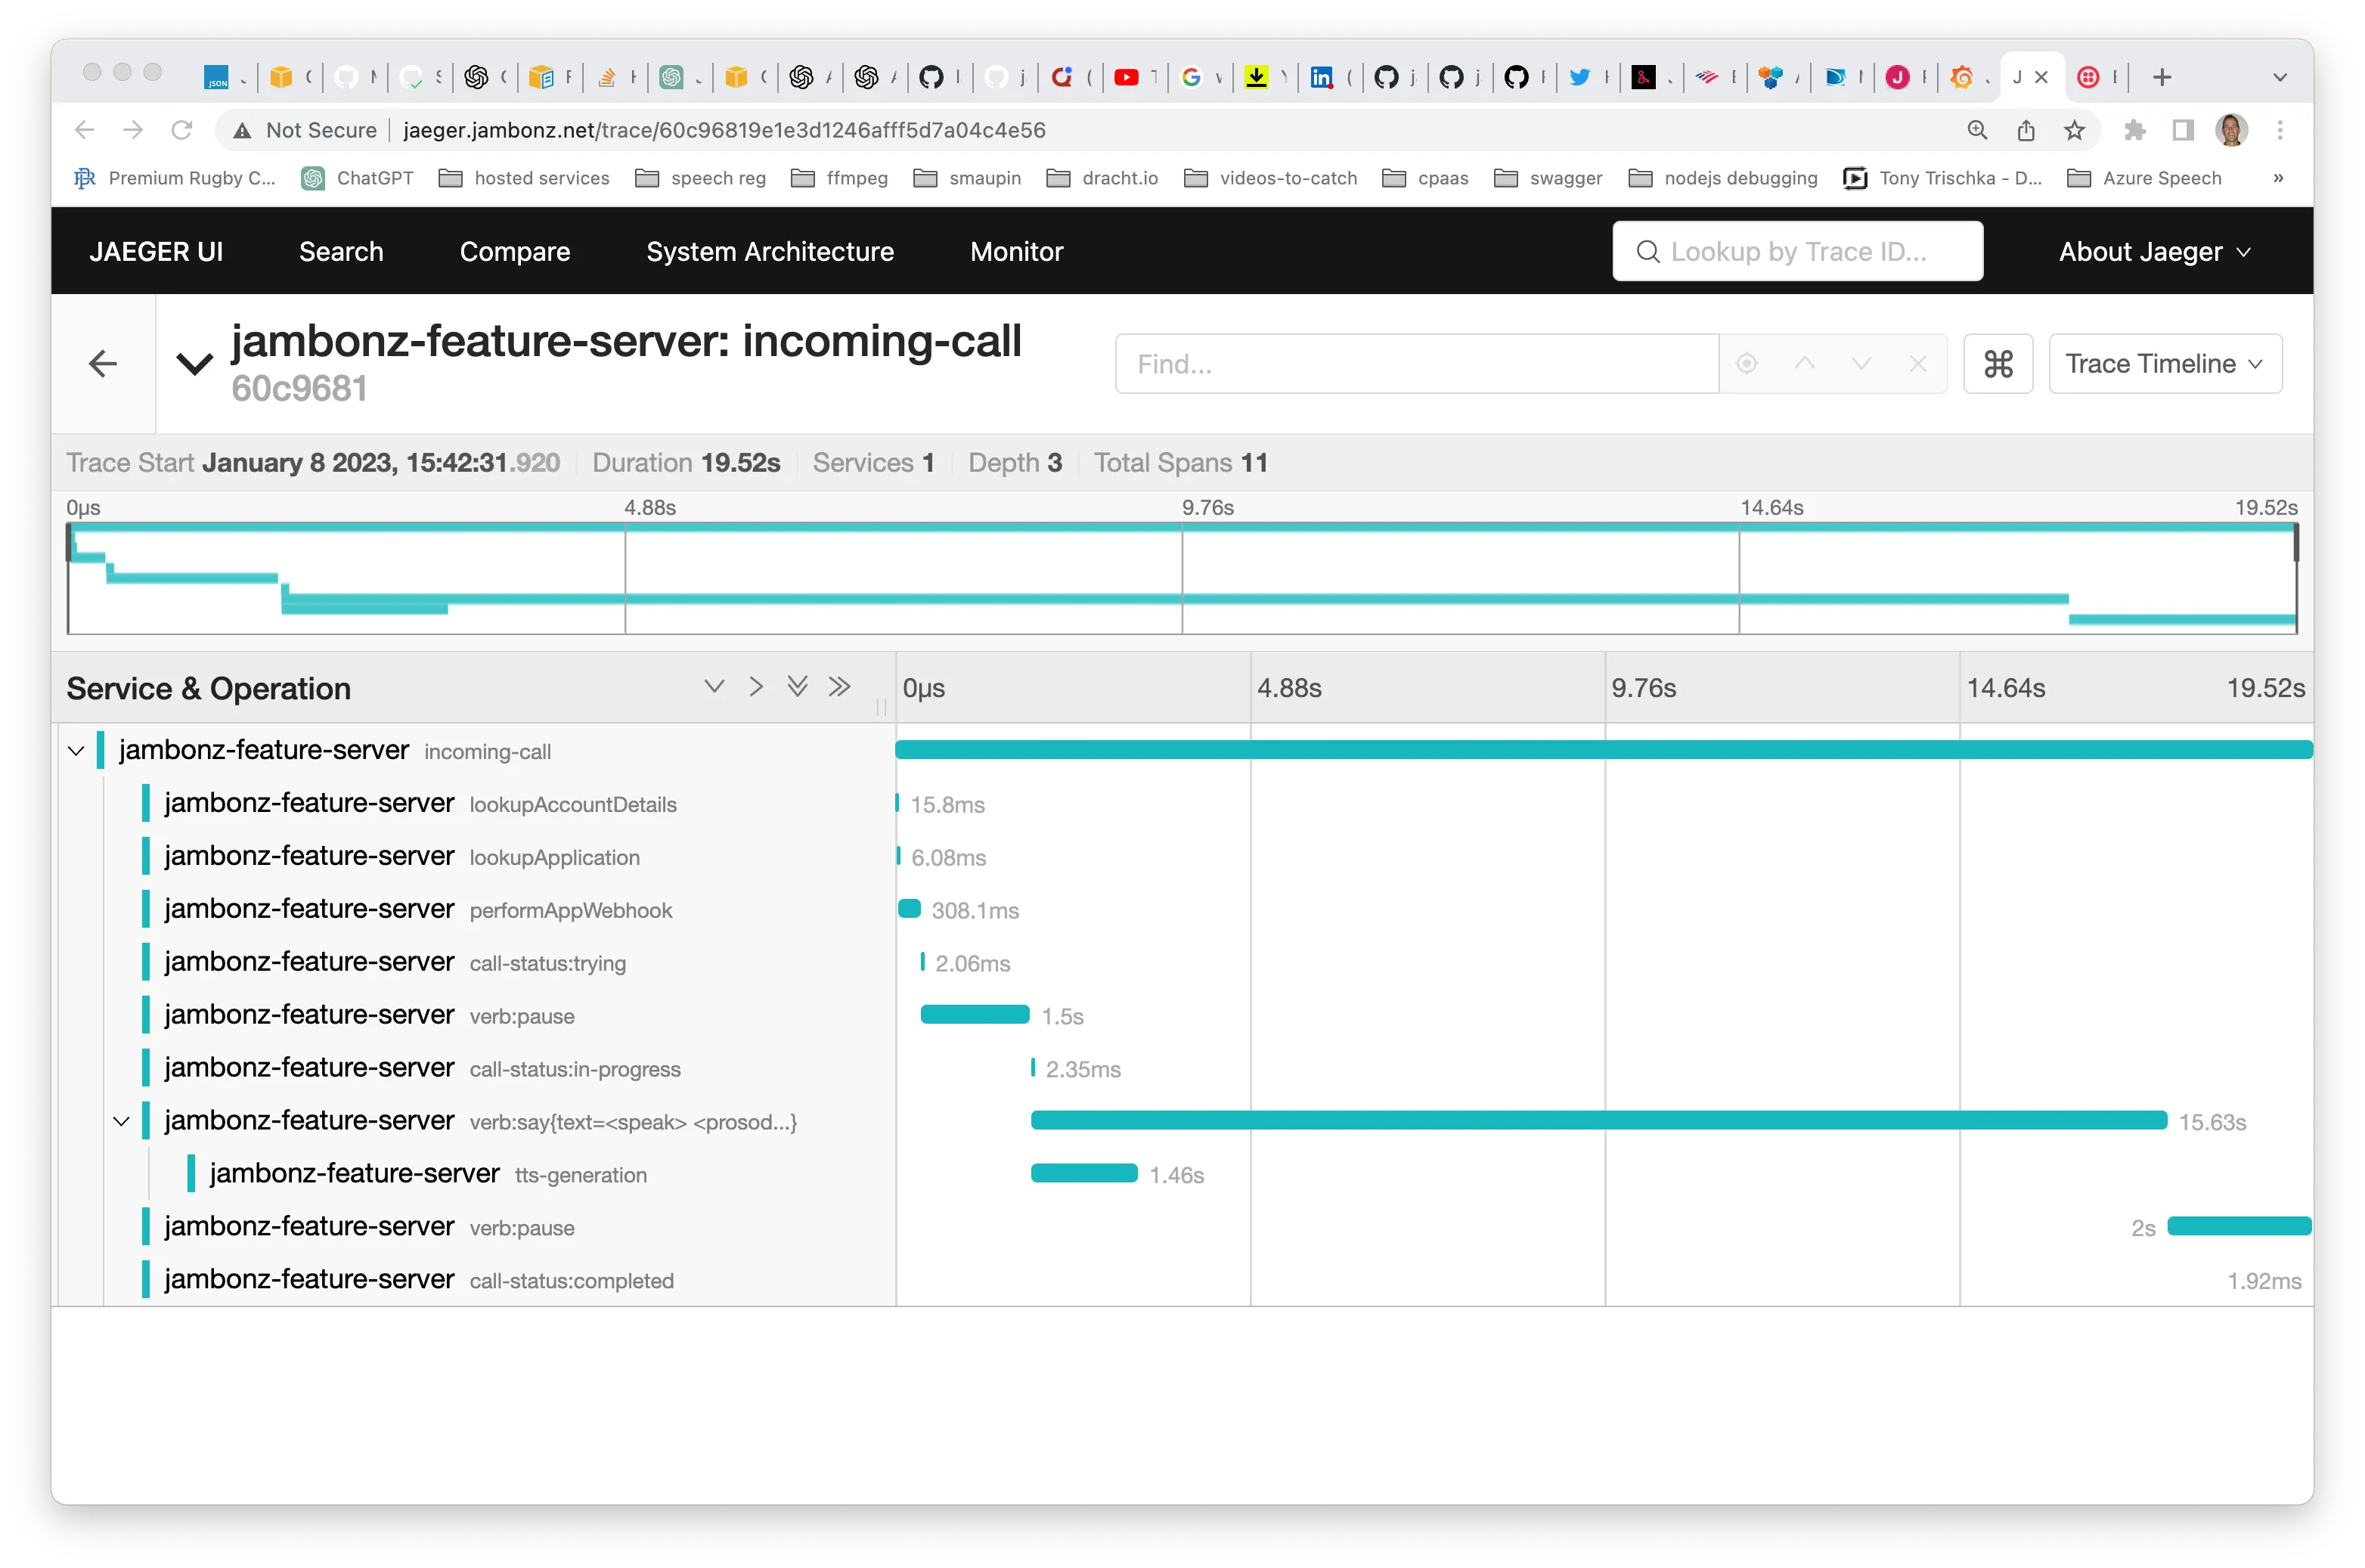Close the active Jaeger tab
The image size is (2365, 1568).
[x=2042, y=77]
